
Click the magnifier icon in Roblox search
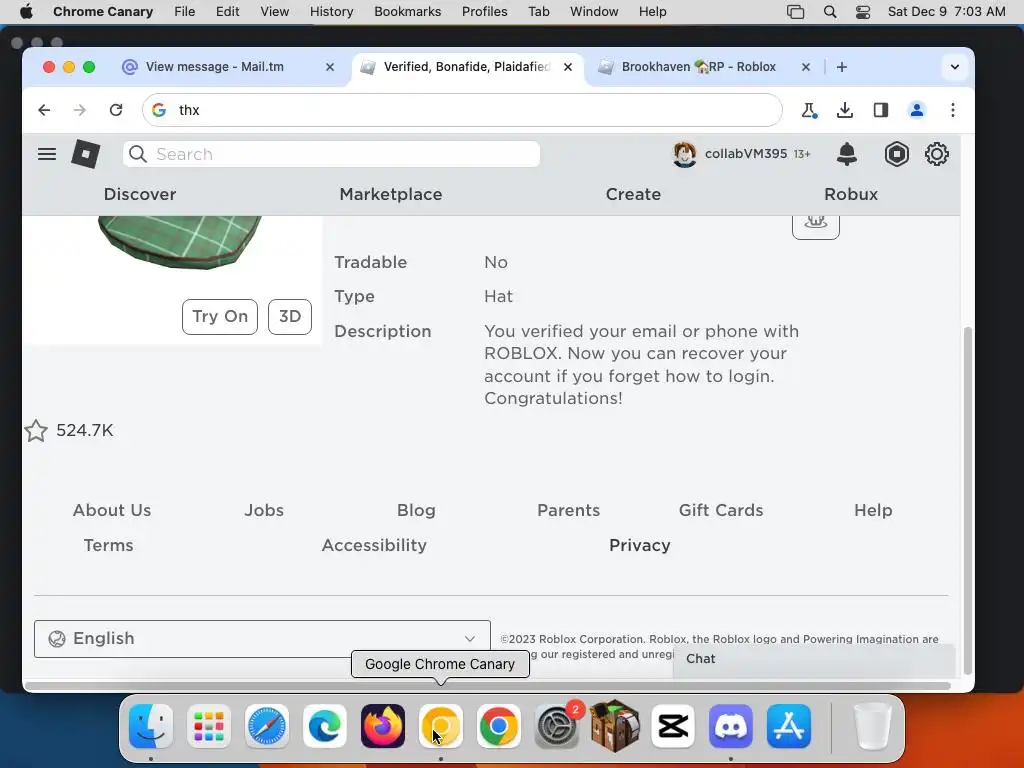138,154
